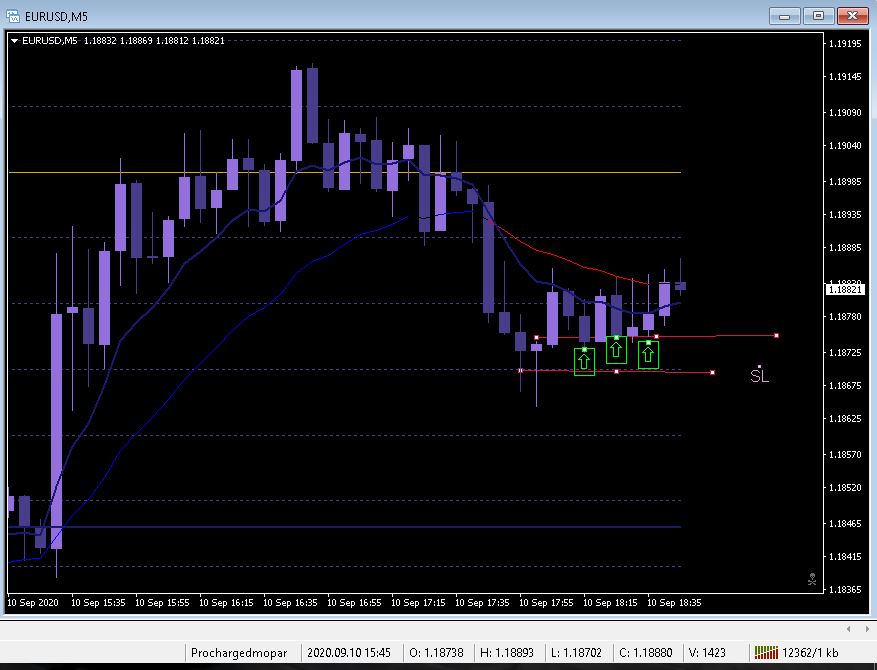
Task: Click the 1.19195 price scale label
Action: click(x=845, y=44)
